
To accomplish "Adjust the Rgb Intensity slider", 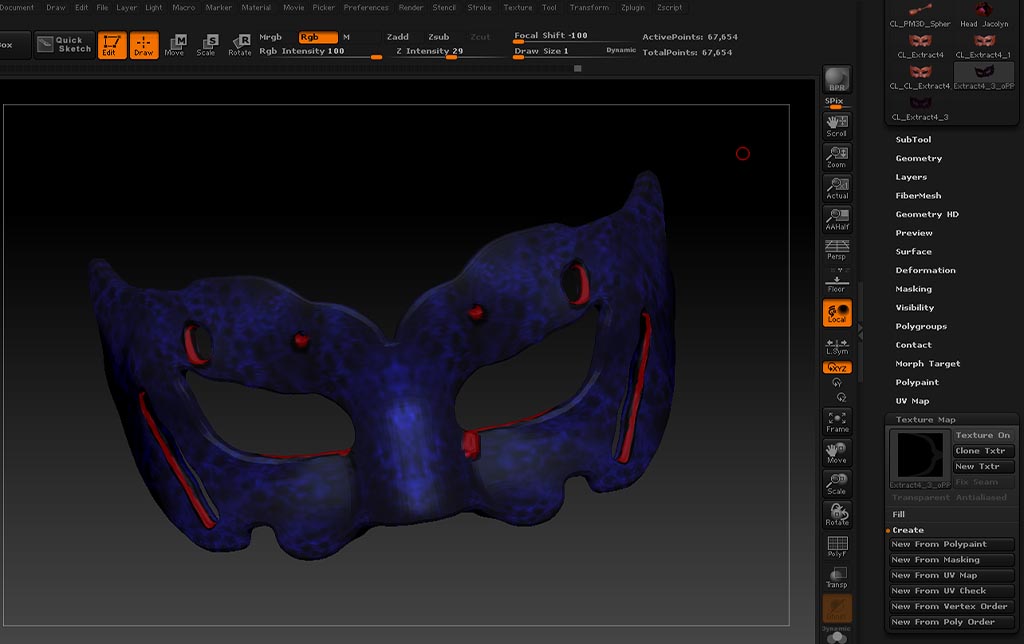I will [320, 52].
